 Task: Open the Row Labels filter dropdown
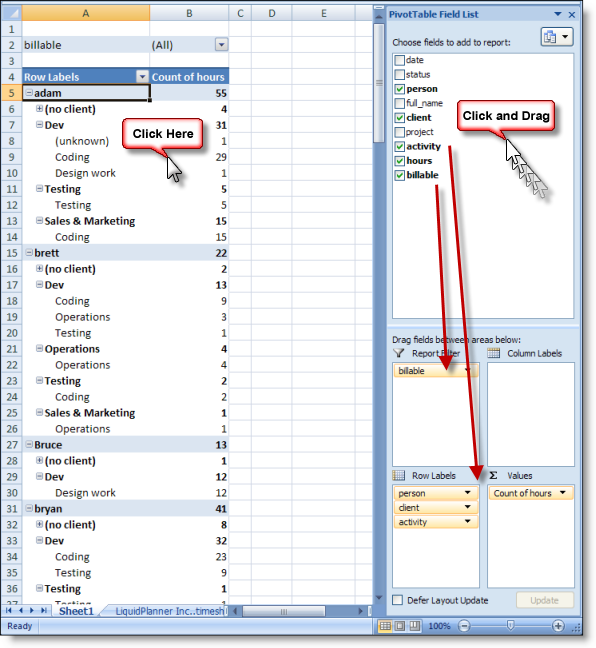142,76
